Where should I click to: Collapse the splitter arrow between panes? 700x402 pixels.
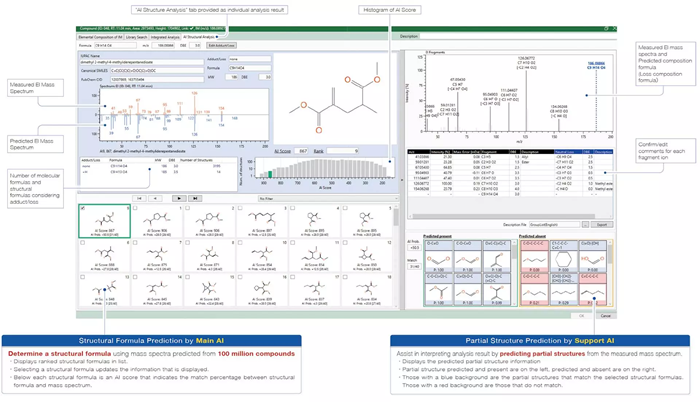[x=401, y=180]
